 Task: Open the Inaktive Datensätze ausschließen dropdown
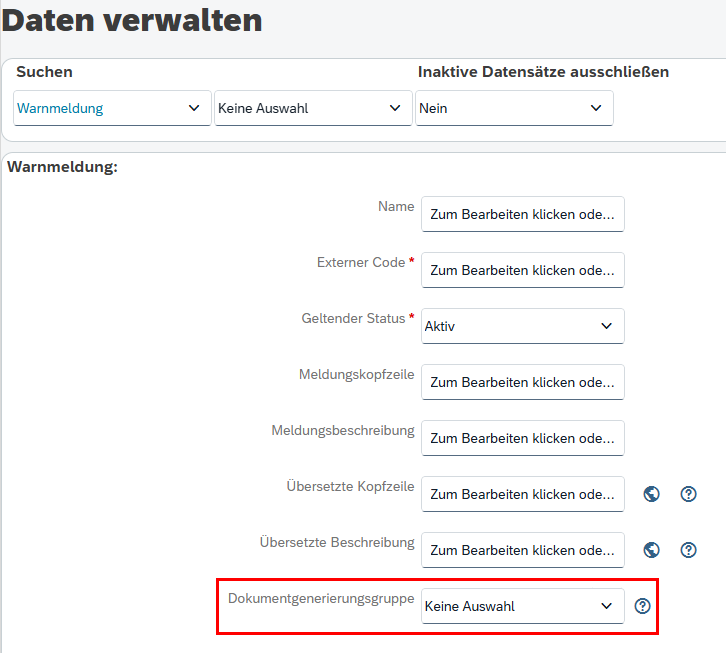514,108
